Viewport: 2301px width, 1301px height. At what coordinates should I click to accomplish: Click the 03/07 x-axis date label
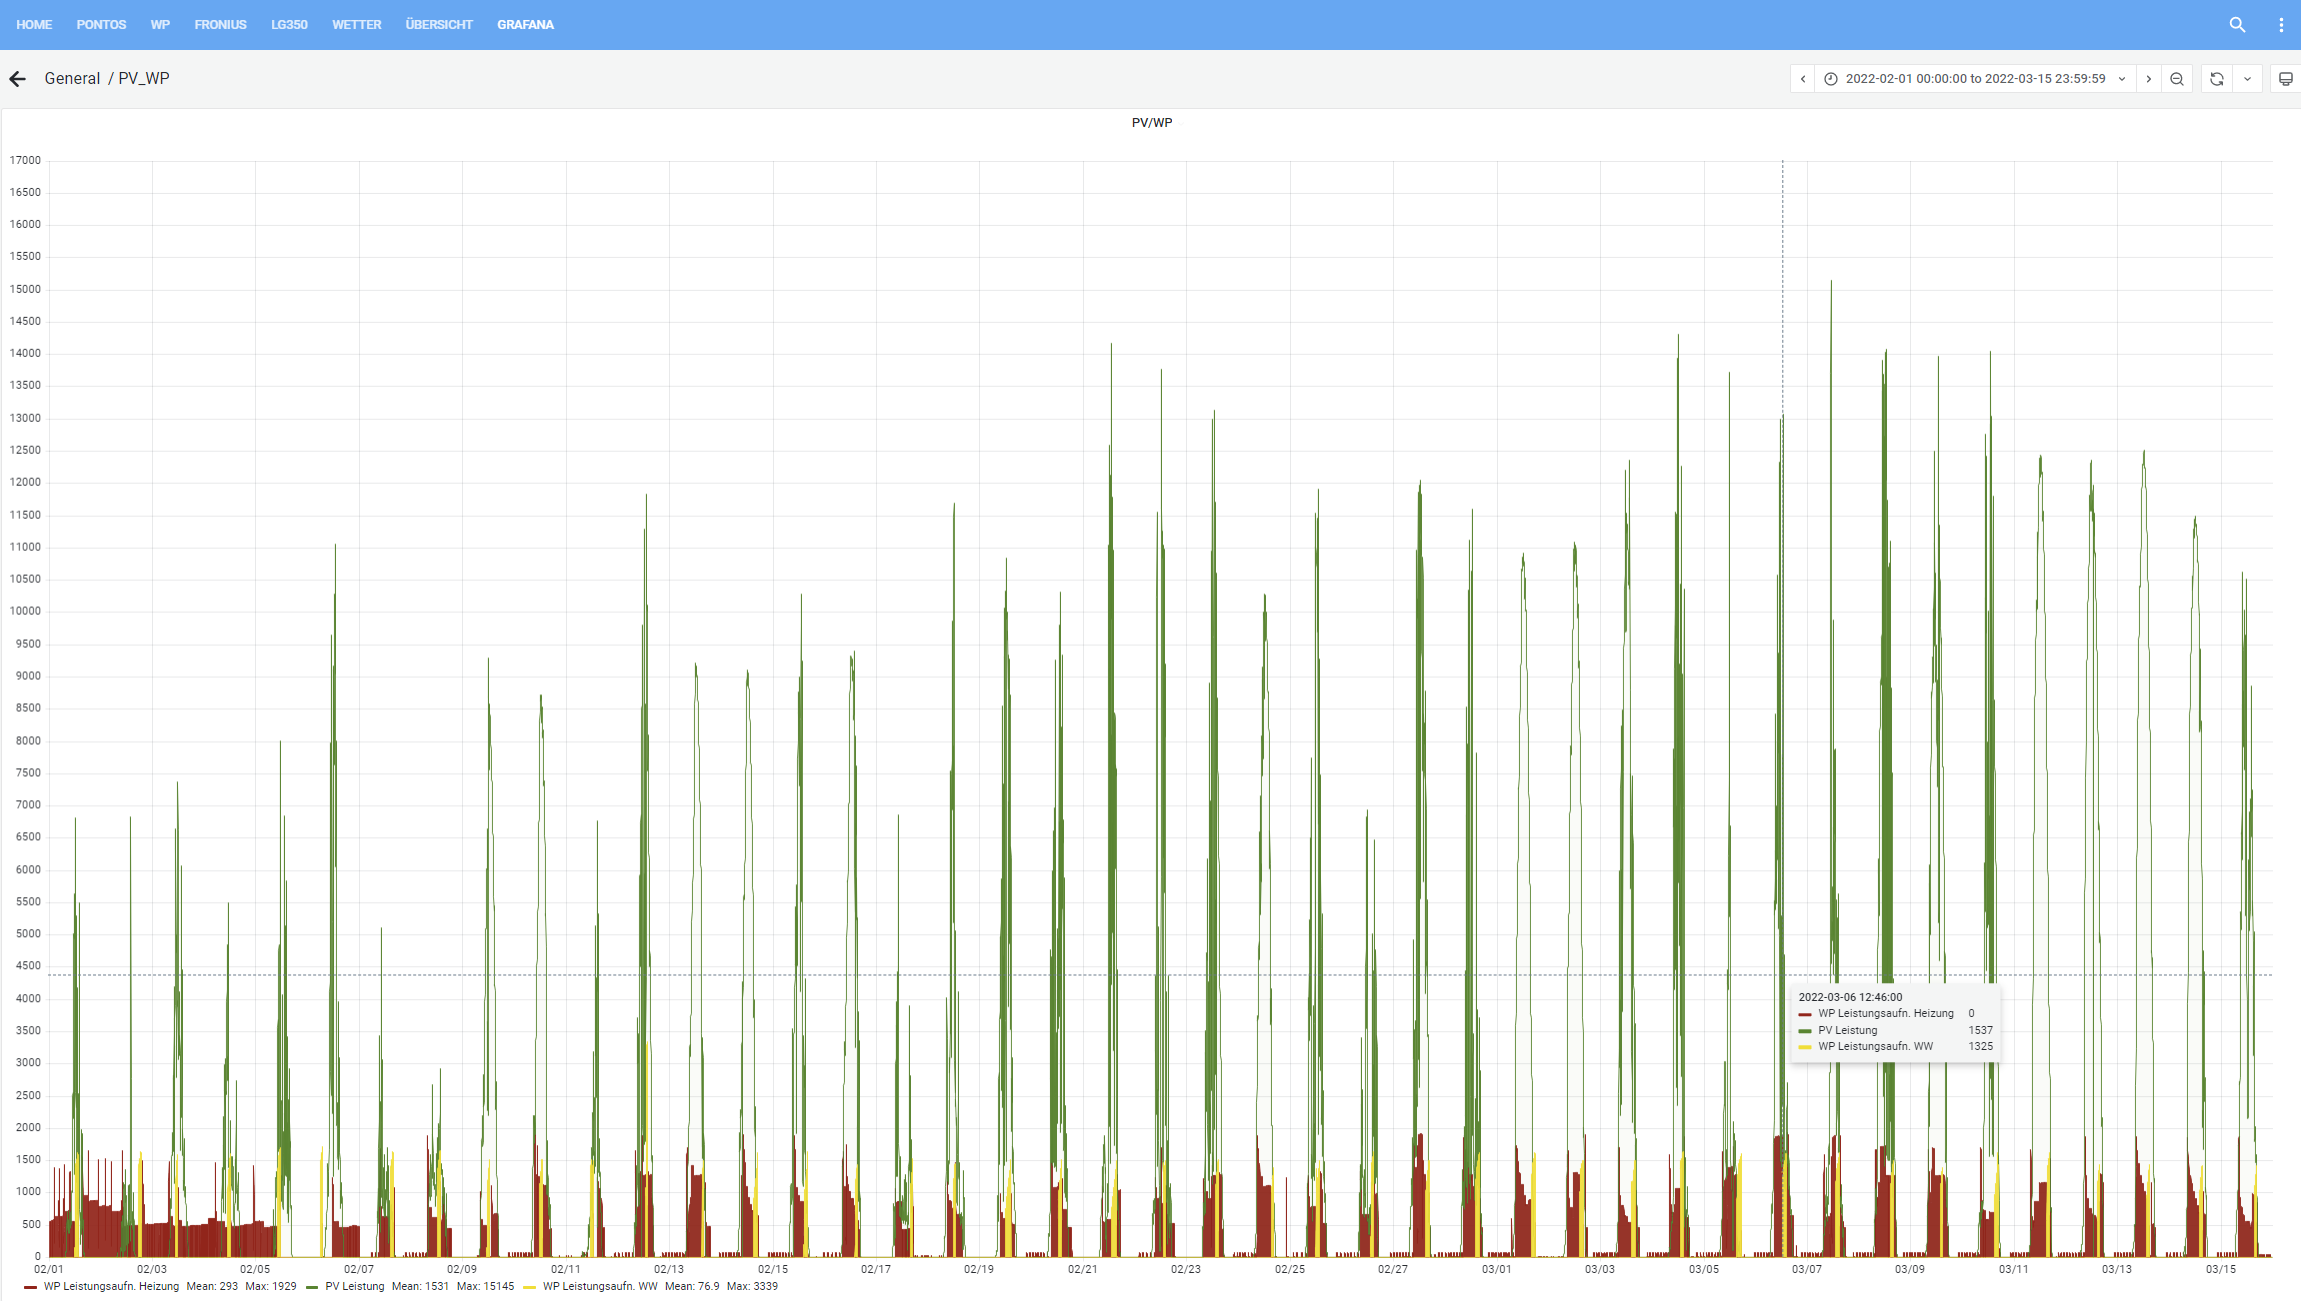[1807, 1270]
